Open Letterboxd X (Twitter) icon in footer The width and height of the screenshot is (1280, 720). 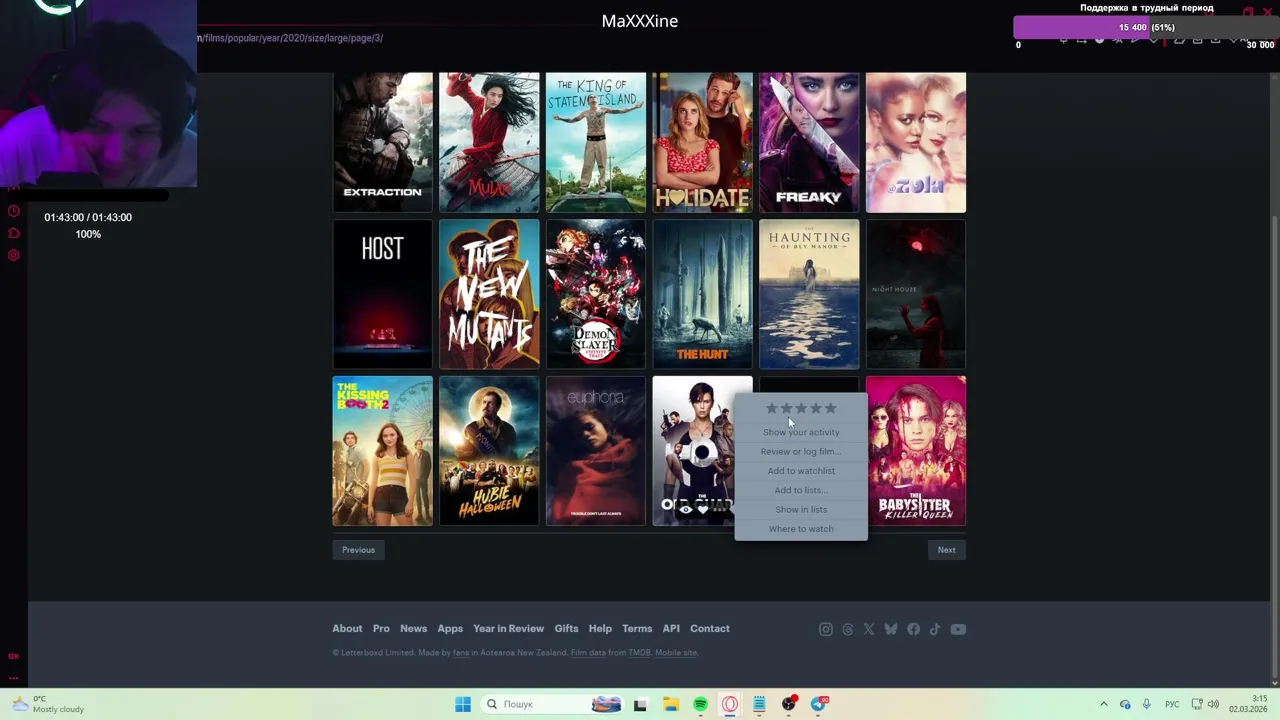(x=869, y=629)
